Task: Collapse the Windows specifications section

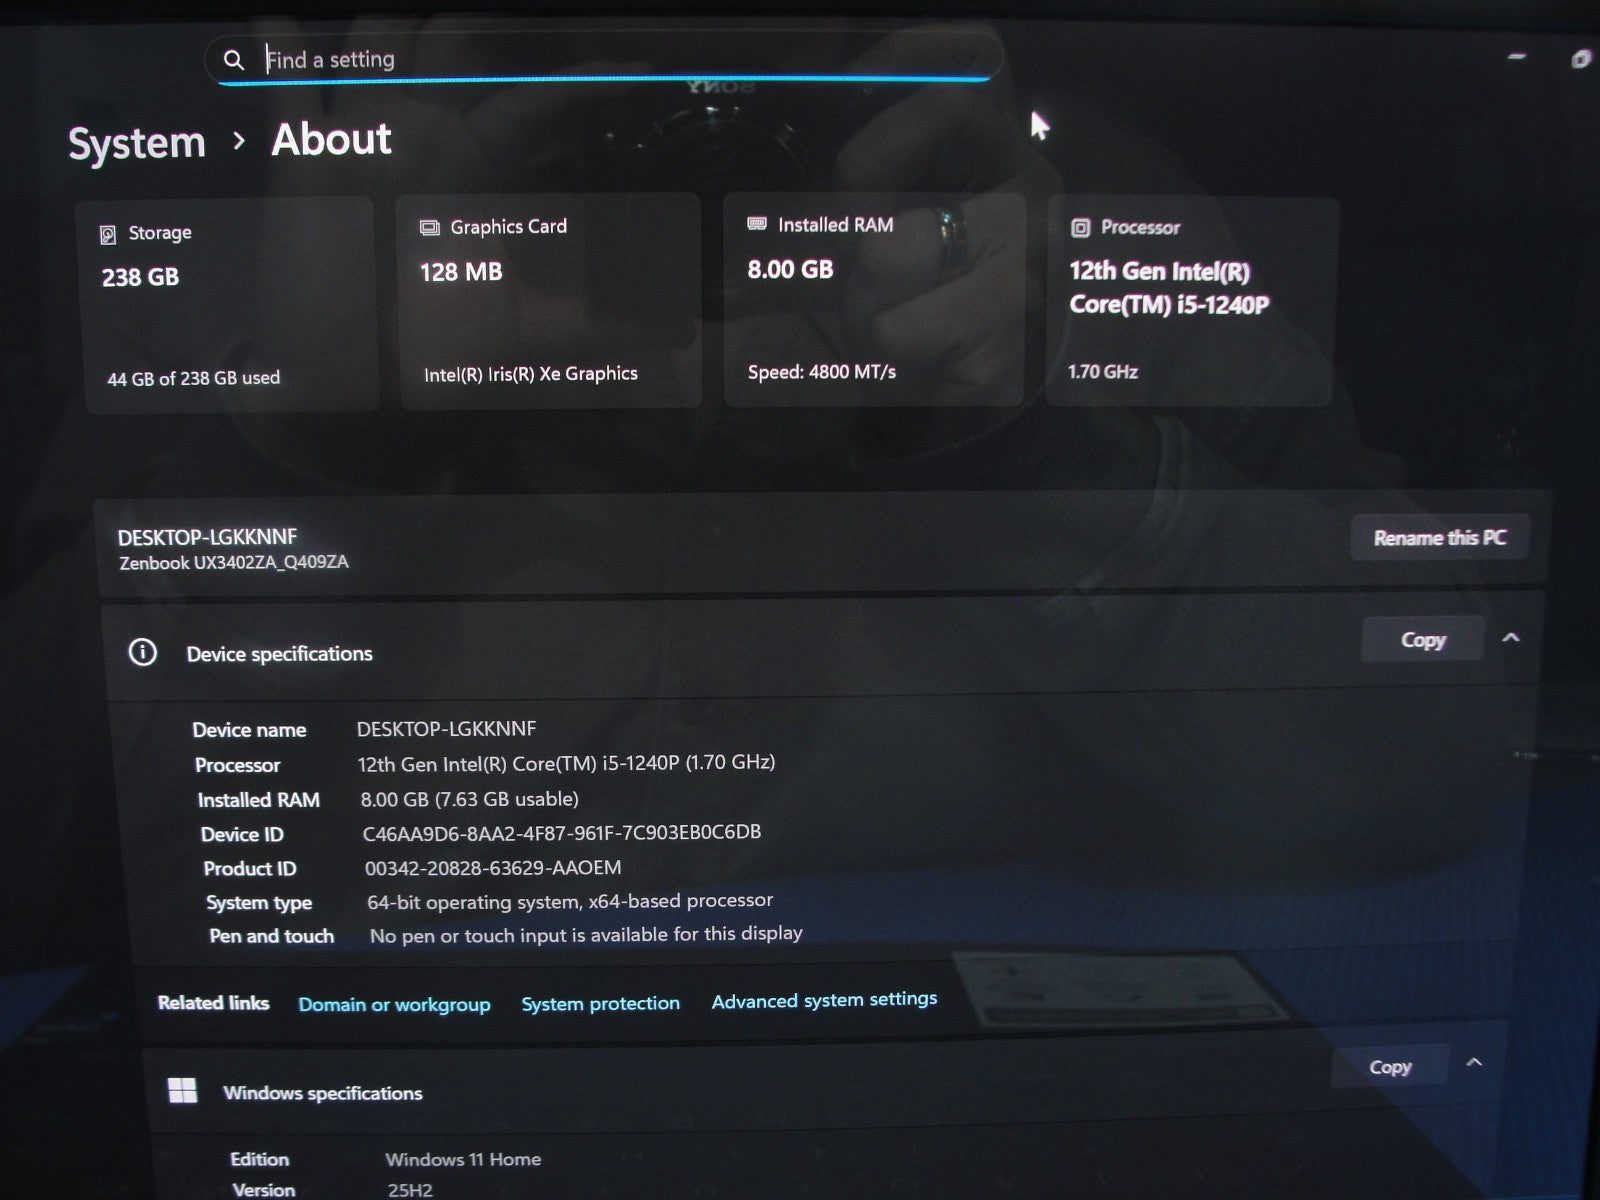Action: tap(1474, 1063)
